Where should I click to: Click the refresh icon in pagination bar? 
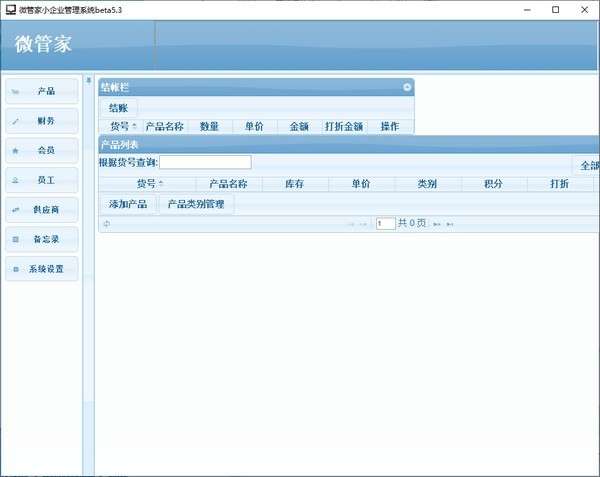tap(107, 224)
